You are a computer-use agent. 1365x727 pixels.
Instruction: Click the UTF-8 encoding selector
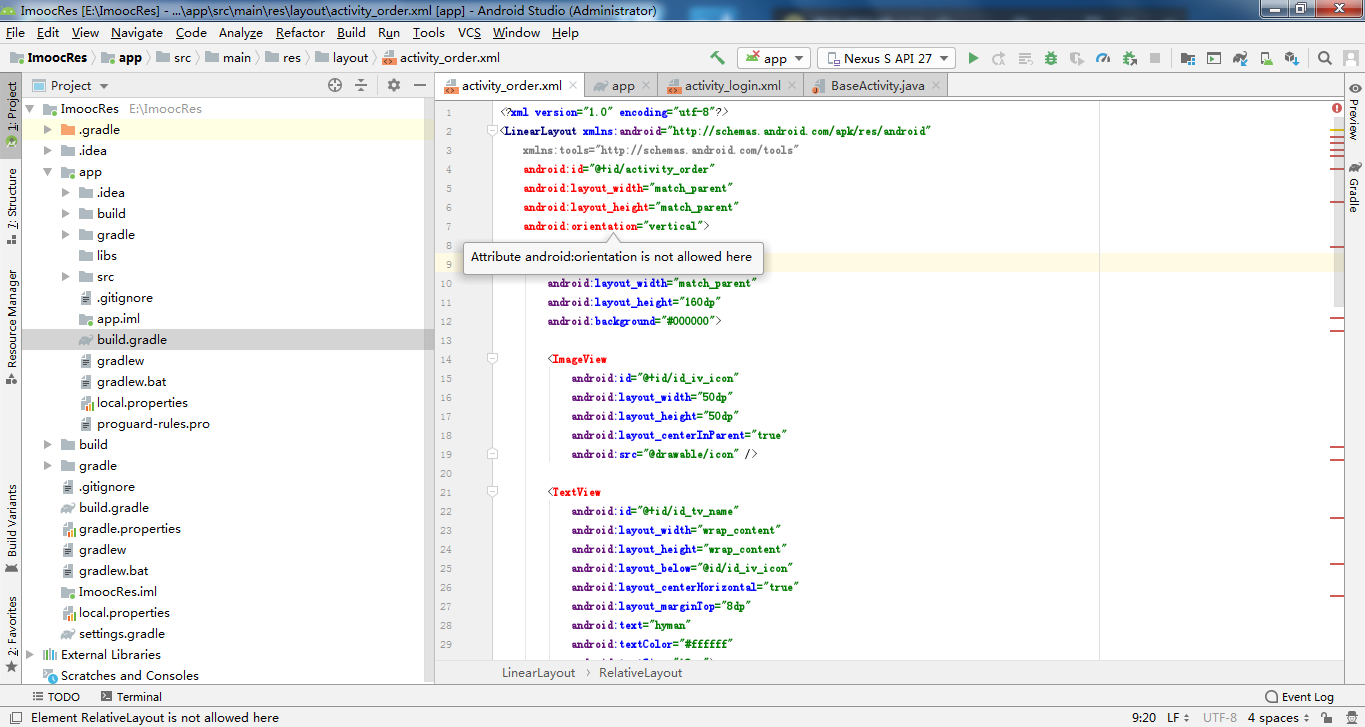tap(1220, 718)
